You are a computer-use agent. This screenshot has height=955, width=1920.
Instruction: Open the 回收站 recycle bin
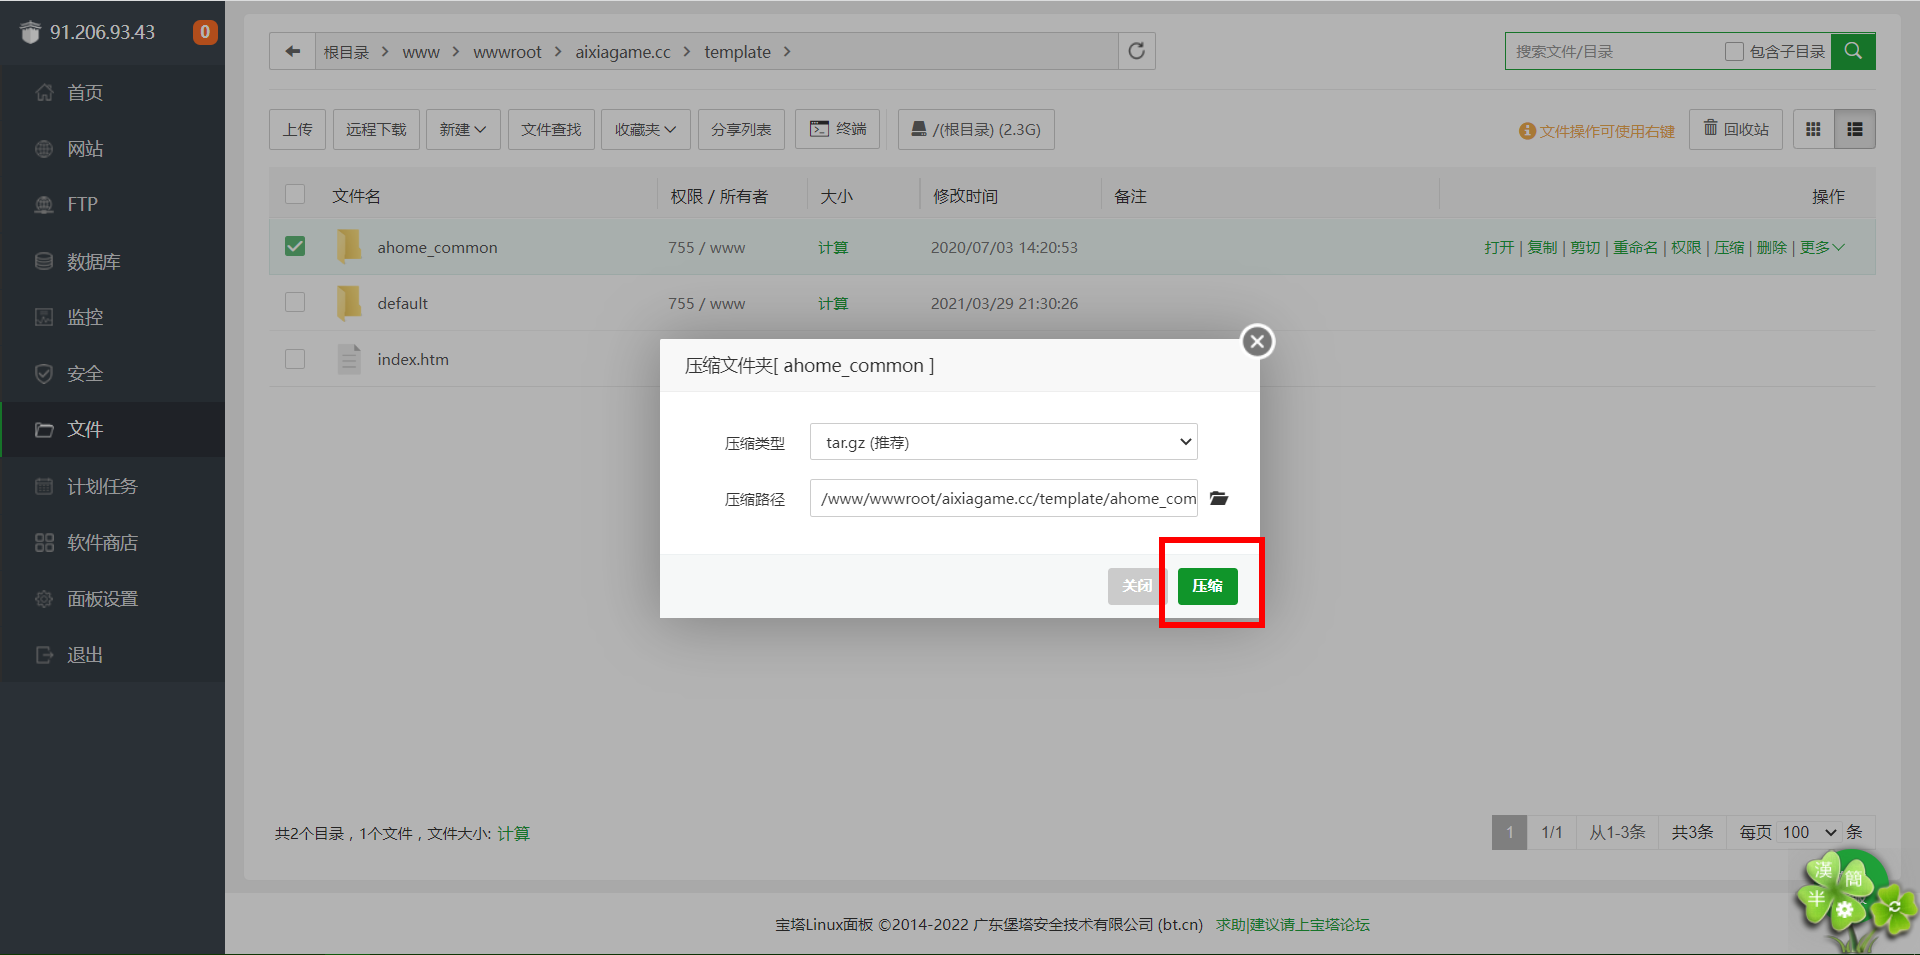(x=1736, y=129)
